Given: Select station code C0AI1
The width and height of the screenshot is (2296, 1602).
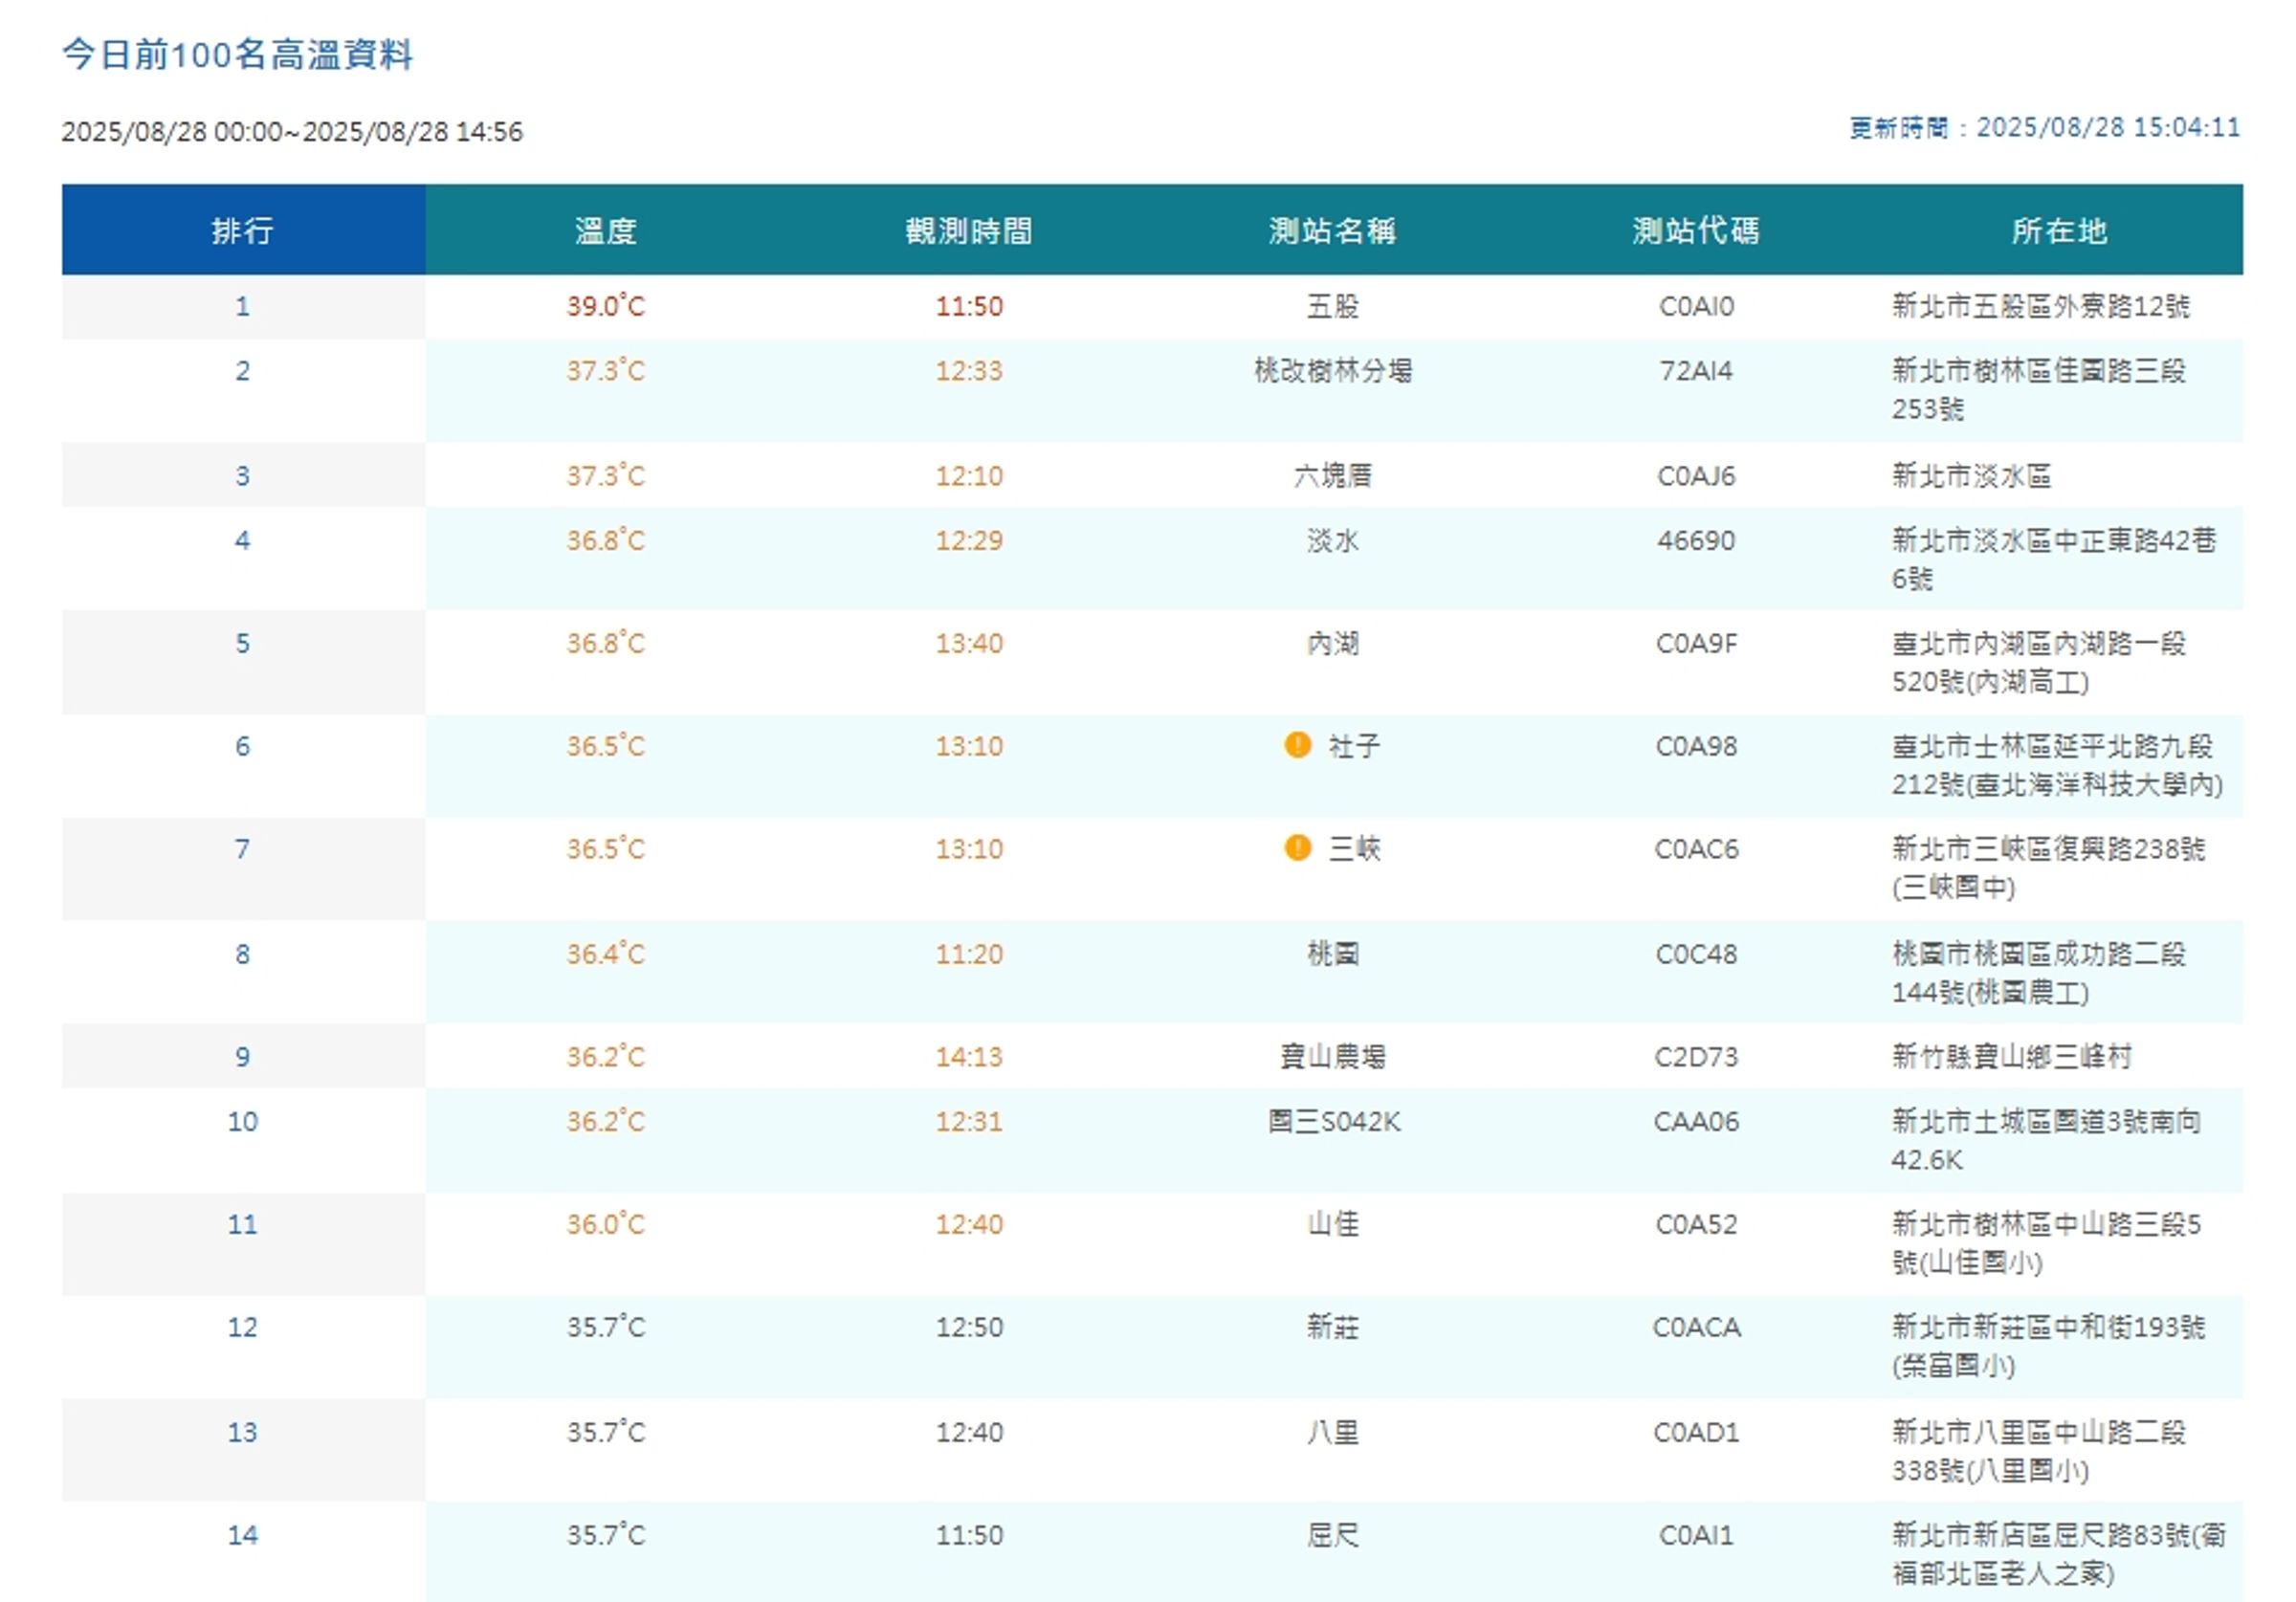Looking at the screenshot, I should [1696, 1535].
